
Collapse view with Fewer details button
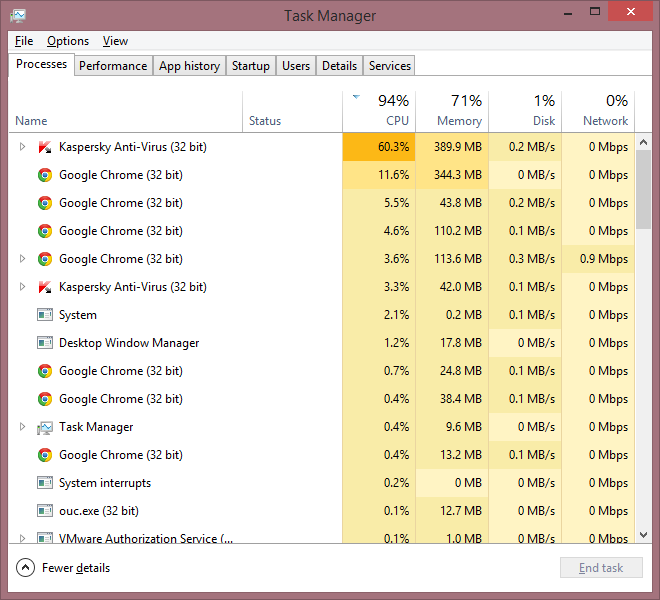(64, 568)
